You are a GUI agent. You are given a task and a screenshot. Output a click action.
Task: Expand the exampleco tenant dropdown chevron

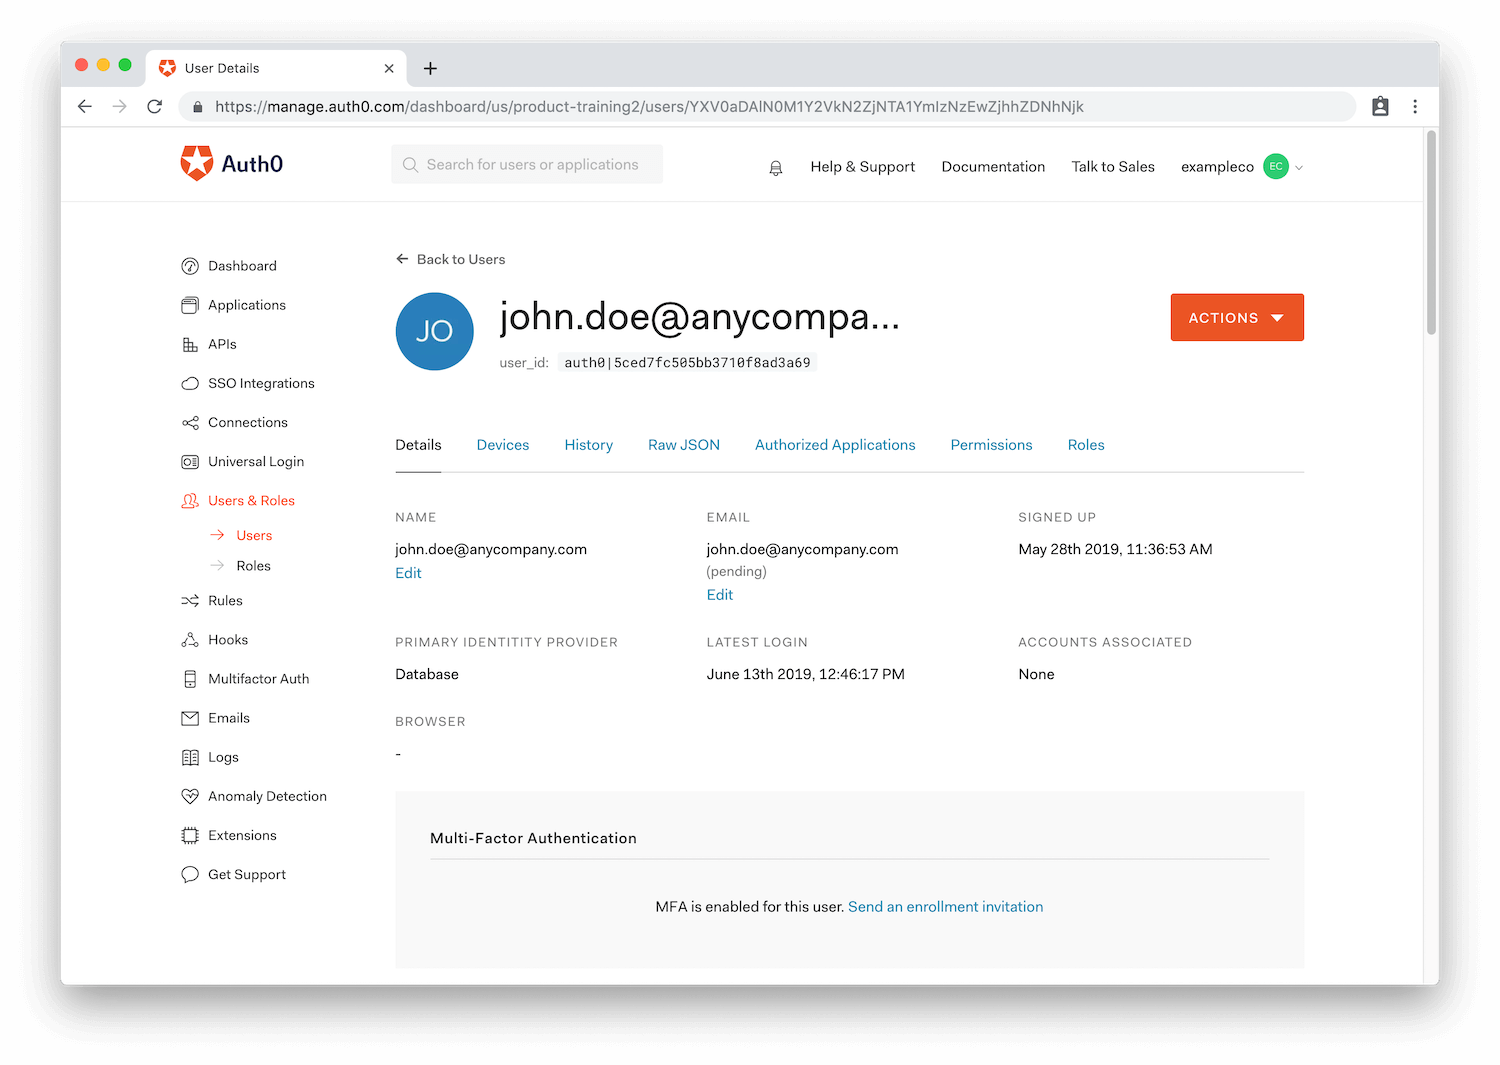click(x=1299, y=168)
